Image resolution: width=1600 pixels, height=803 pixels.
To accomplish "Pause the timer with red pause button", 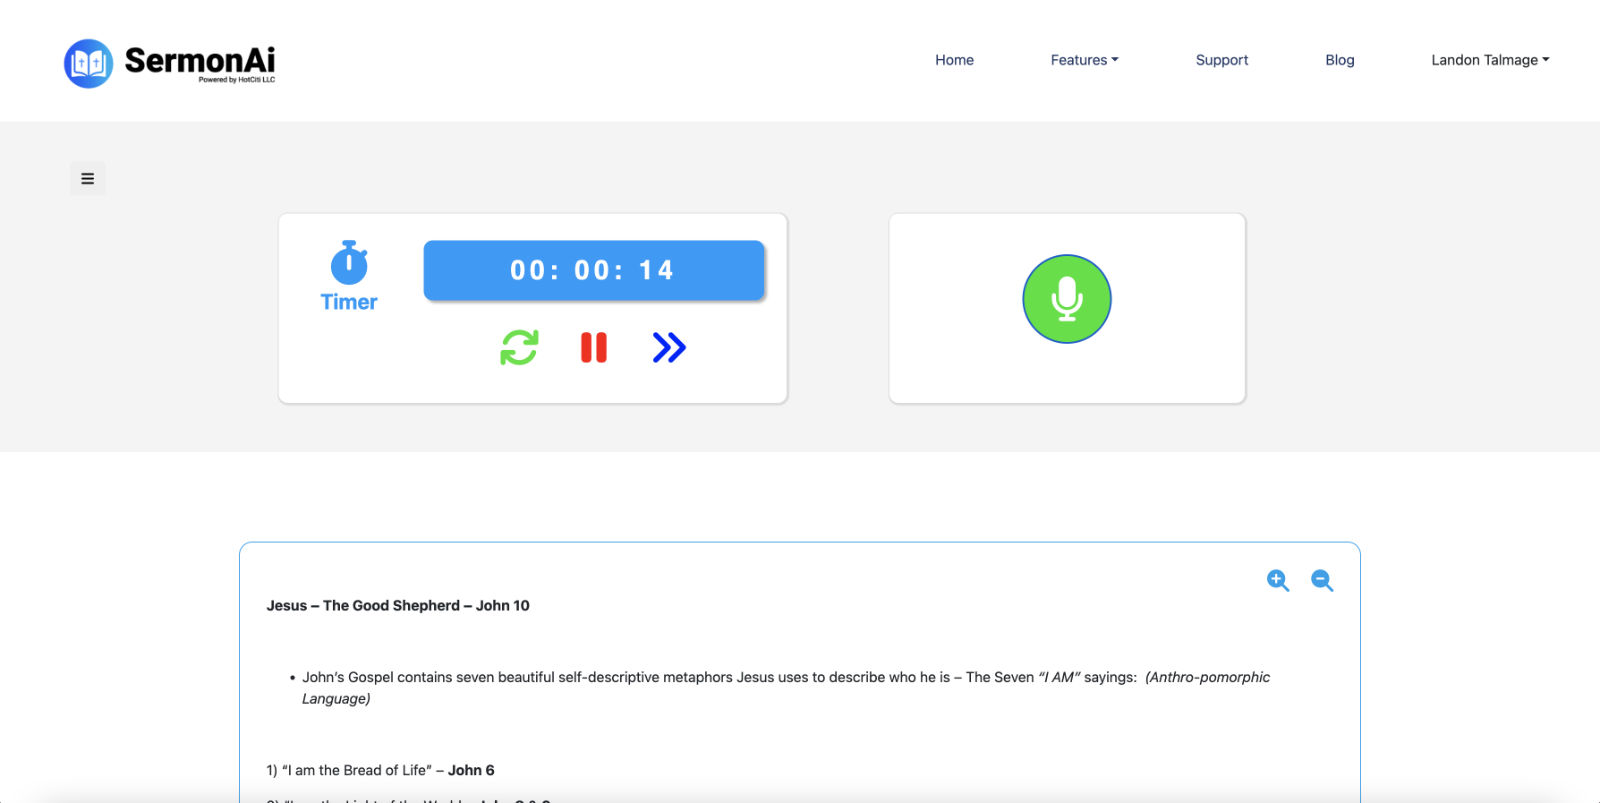I will click(594, 348).
